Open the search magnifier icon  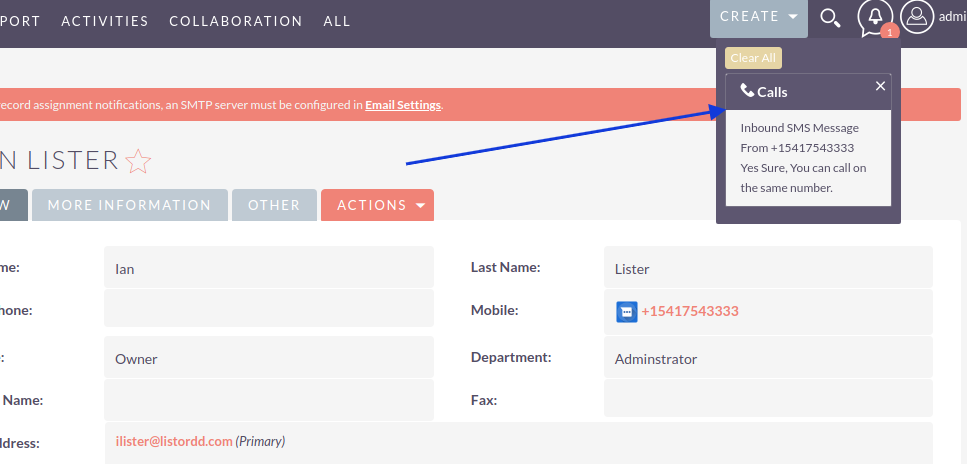point(830,18)
